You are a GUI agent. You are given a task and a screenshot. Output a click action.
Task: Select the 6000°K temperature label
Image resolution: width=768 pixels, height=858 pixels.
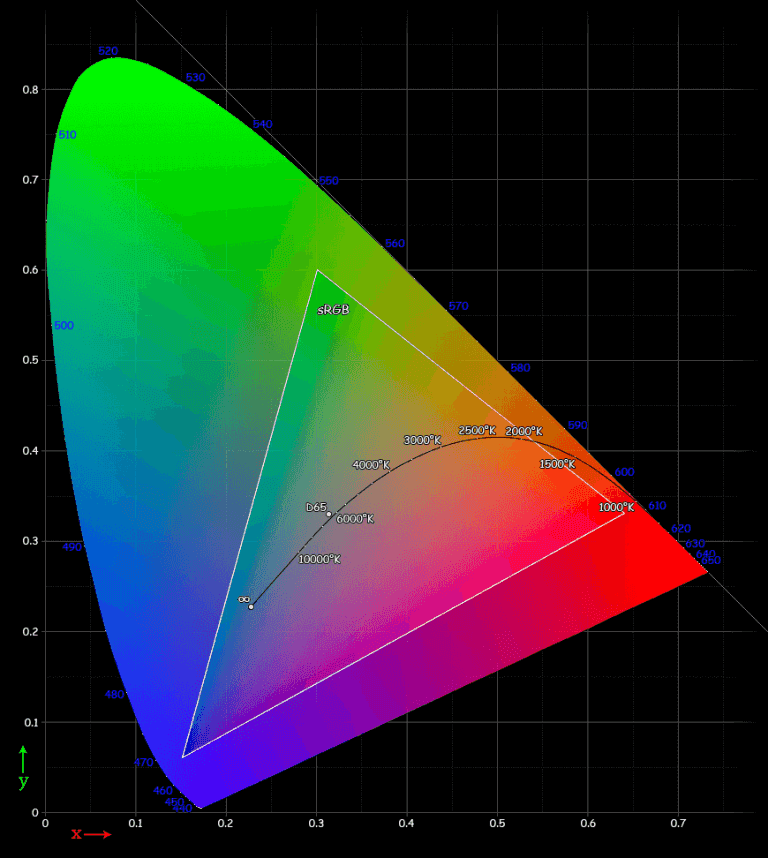[x=354, y=519]
